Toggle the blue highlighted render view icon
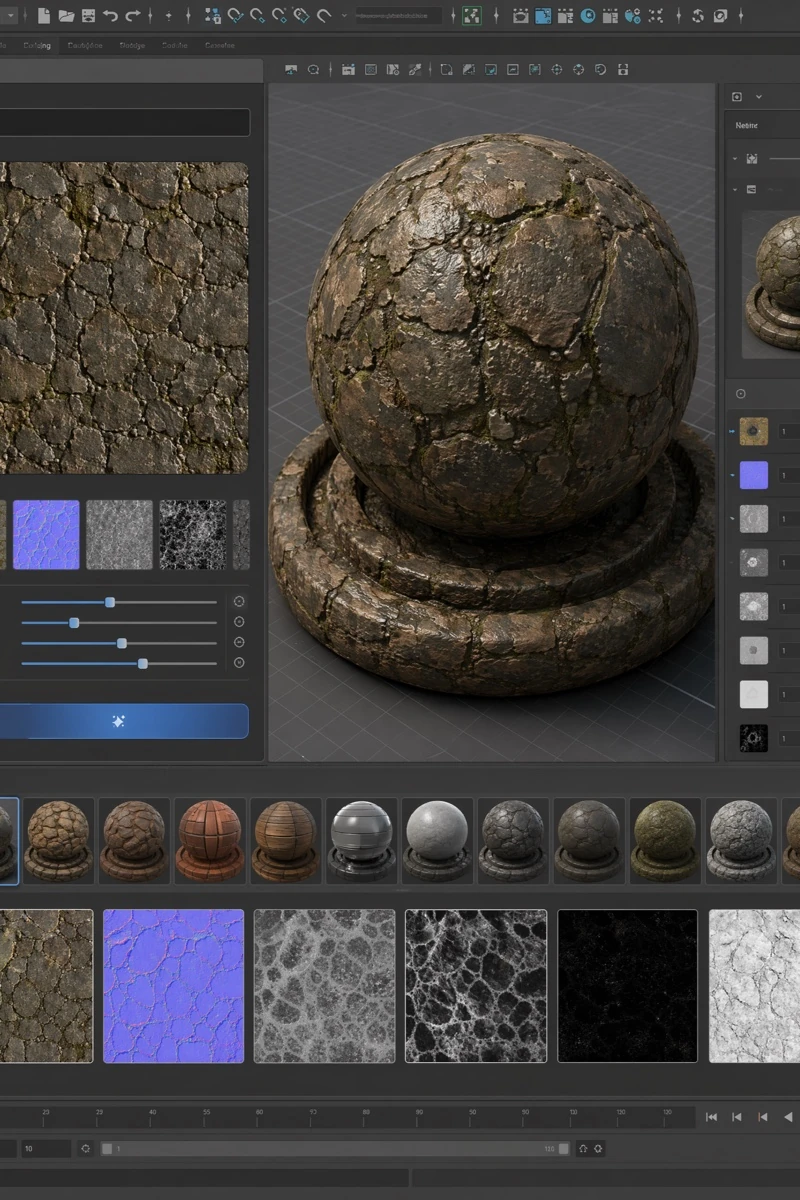 click(x=543, y=16)
